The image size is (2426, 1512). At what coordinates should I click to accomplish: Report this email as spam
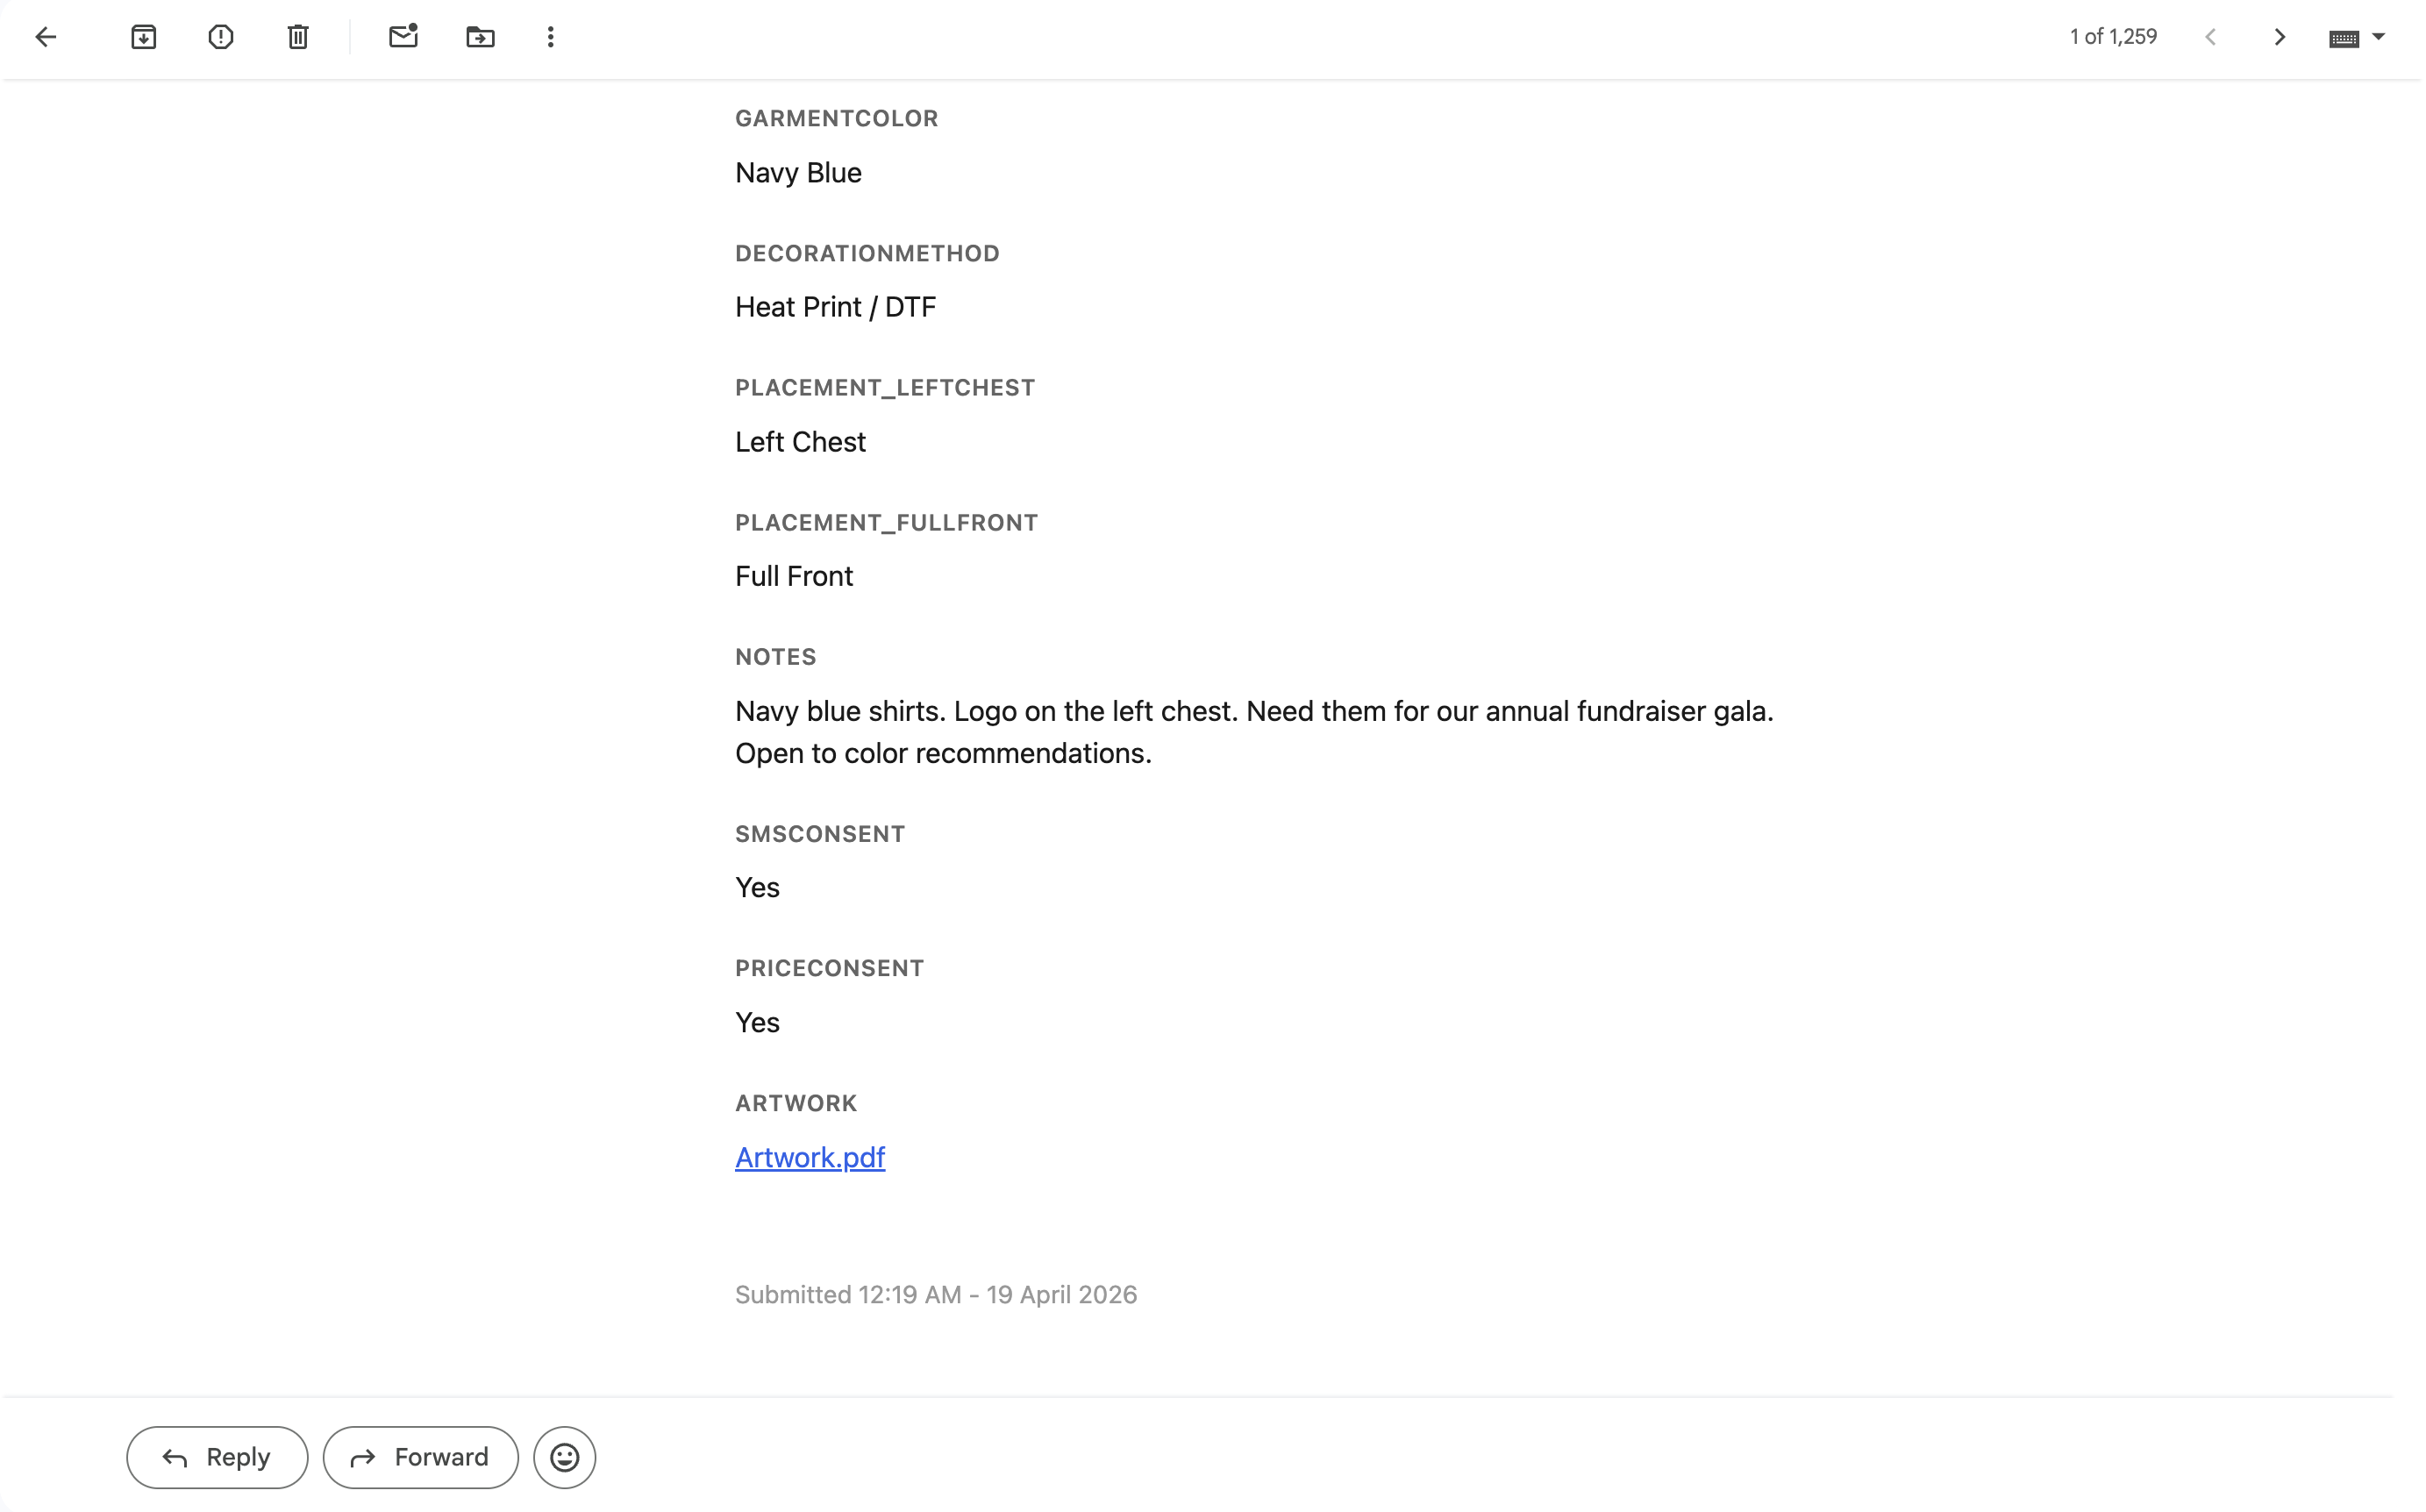click(x=220, y=37)
